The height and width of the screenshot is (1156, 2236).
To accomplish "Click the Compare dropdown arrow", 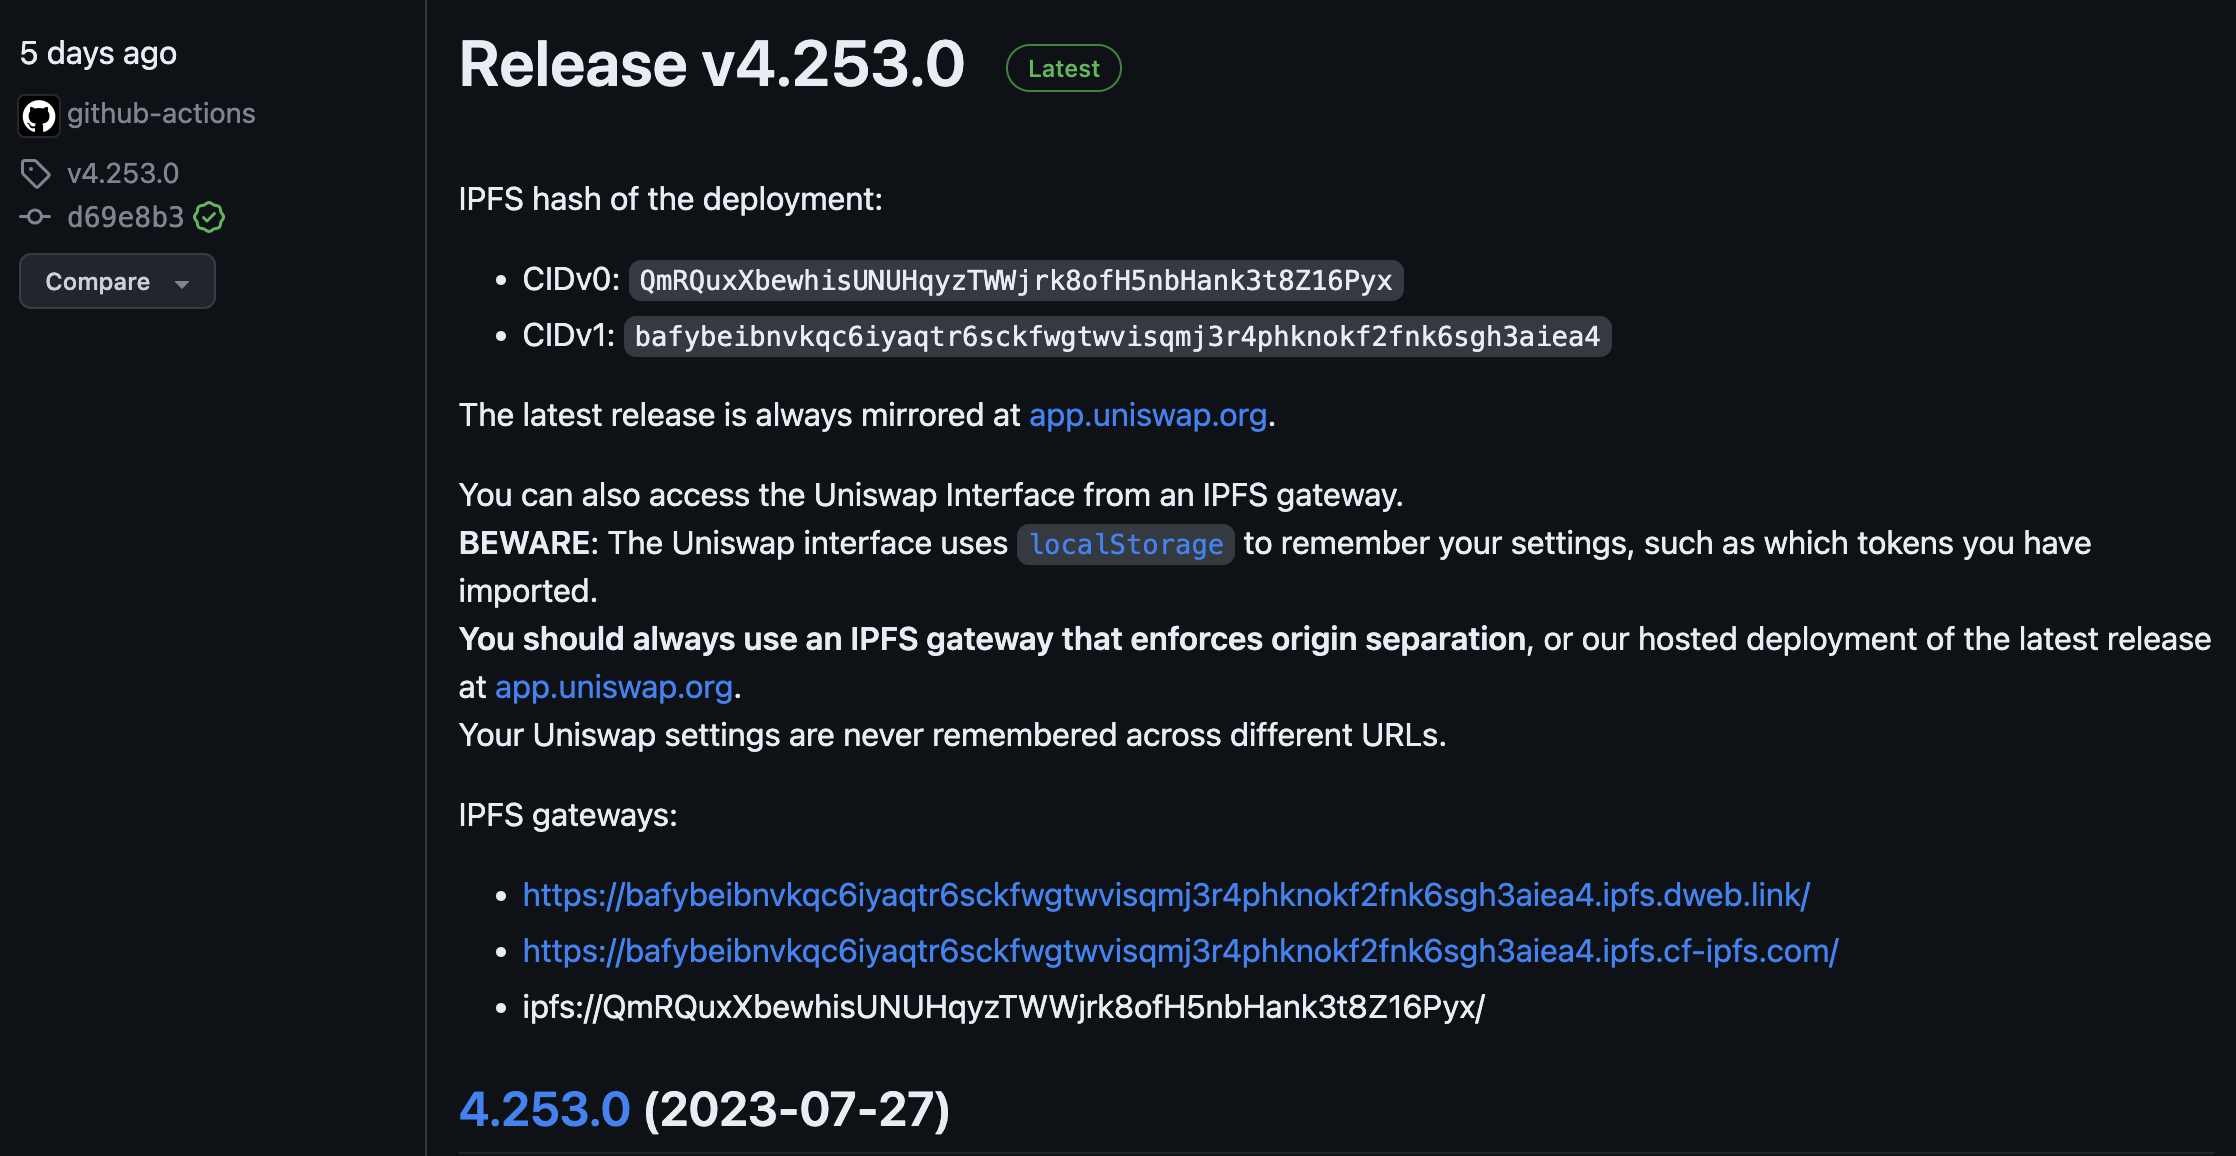I will [x=182, y=284].
